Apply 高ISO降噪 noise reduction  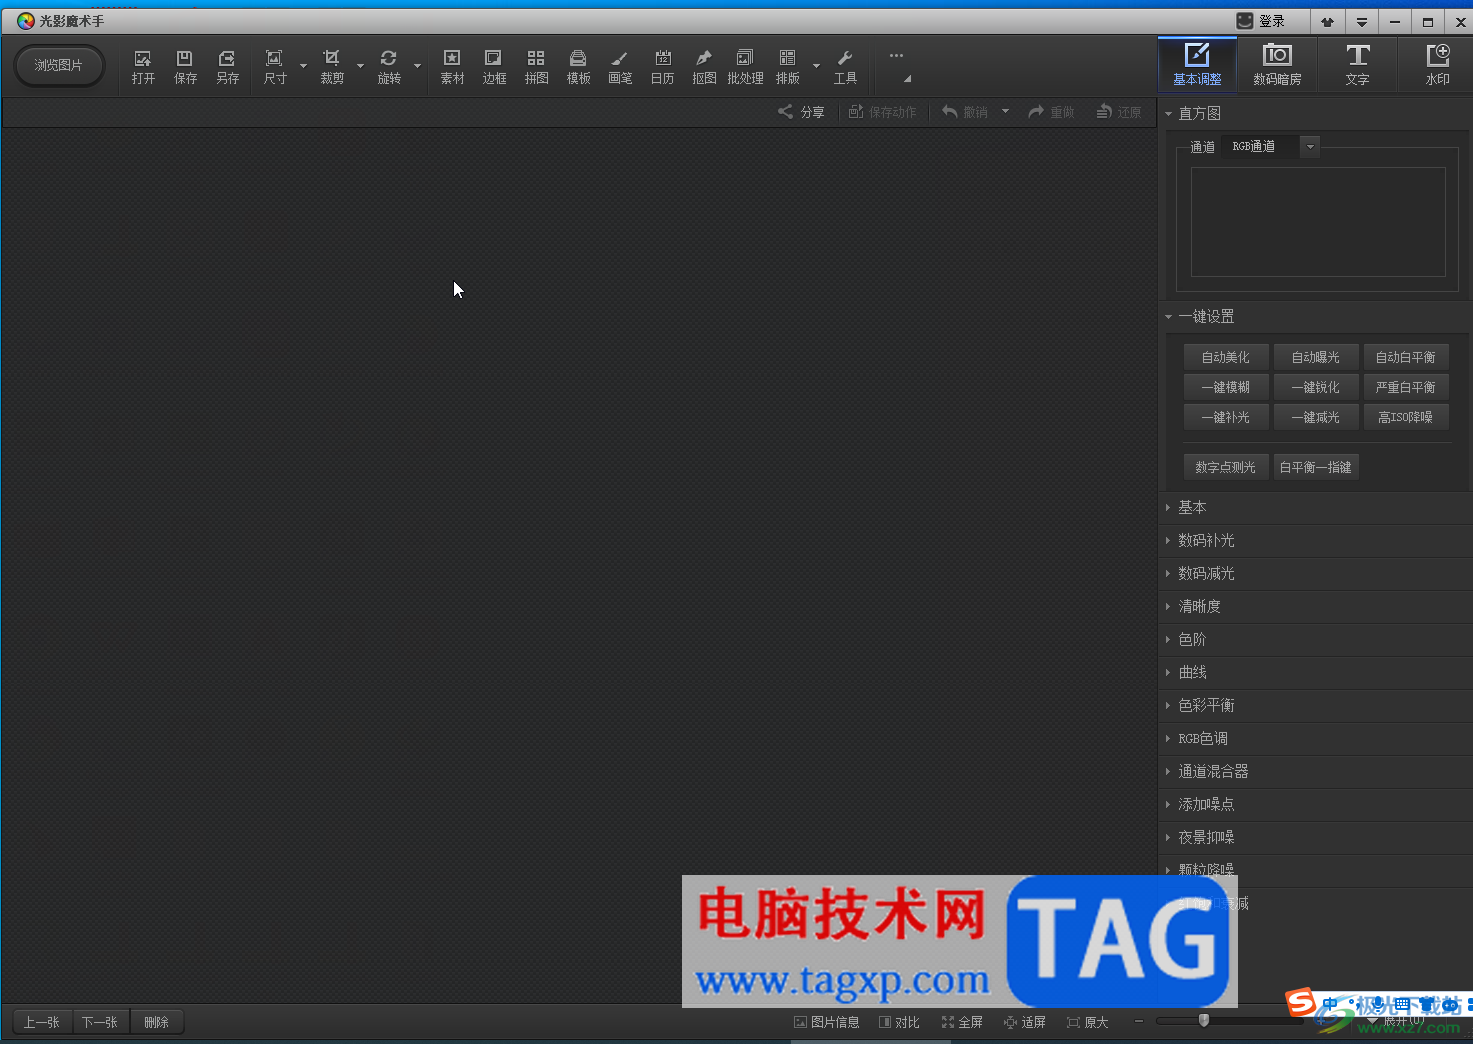point(1406,417)
